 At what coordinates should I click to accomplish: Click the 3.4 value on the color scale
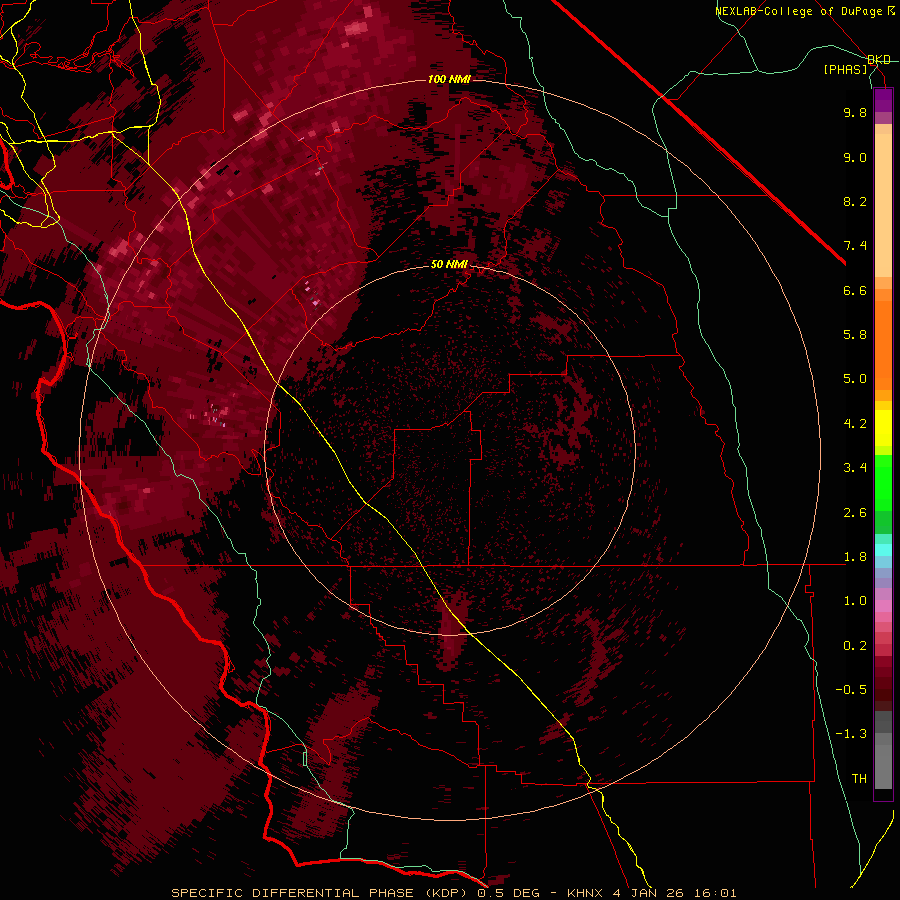coord(855,468)
